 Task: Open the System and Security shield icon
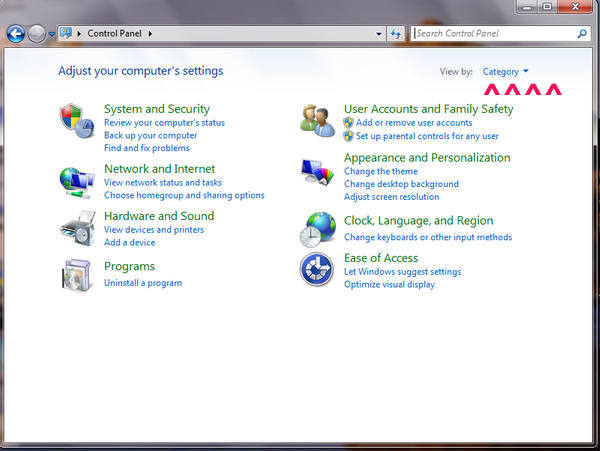[x=77, y=121]
